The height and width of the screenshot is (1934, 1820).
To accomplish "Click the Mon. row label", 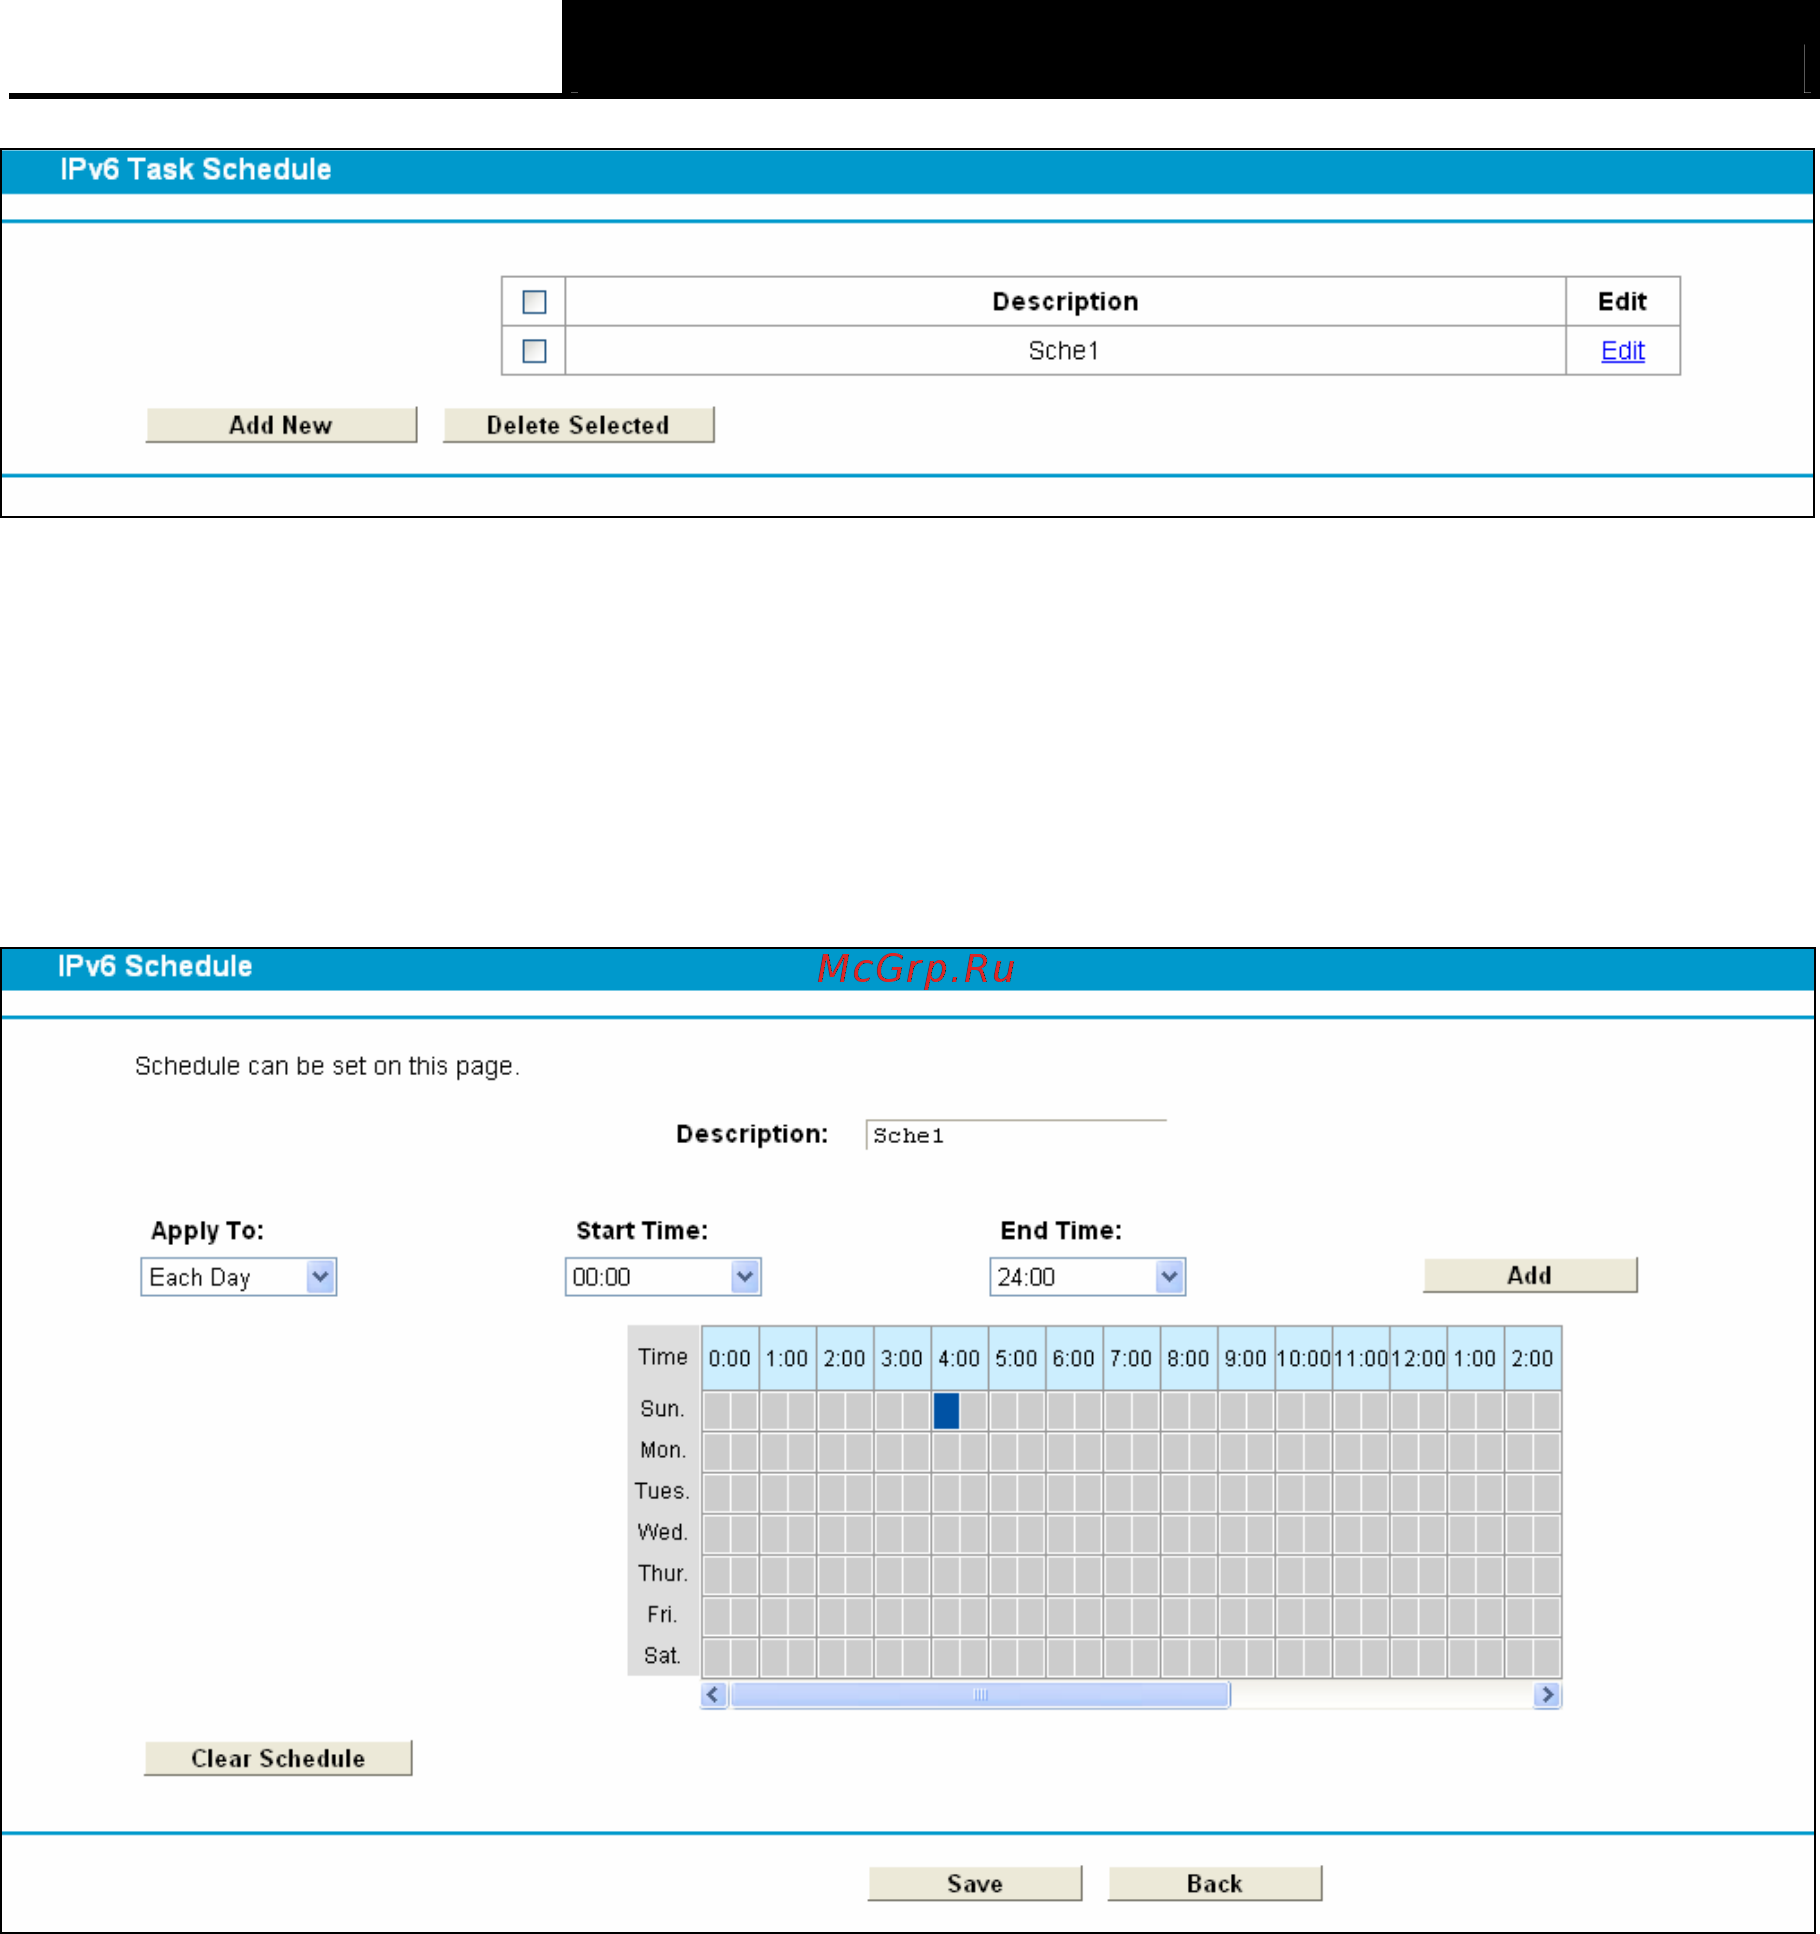I will pyautogui.click(x=663, y=1450).
